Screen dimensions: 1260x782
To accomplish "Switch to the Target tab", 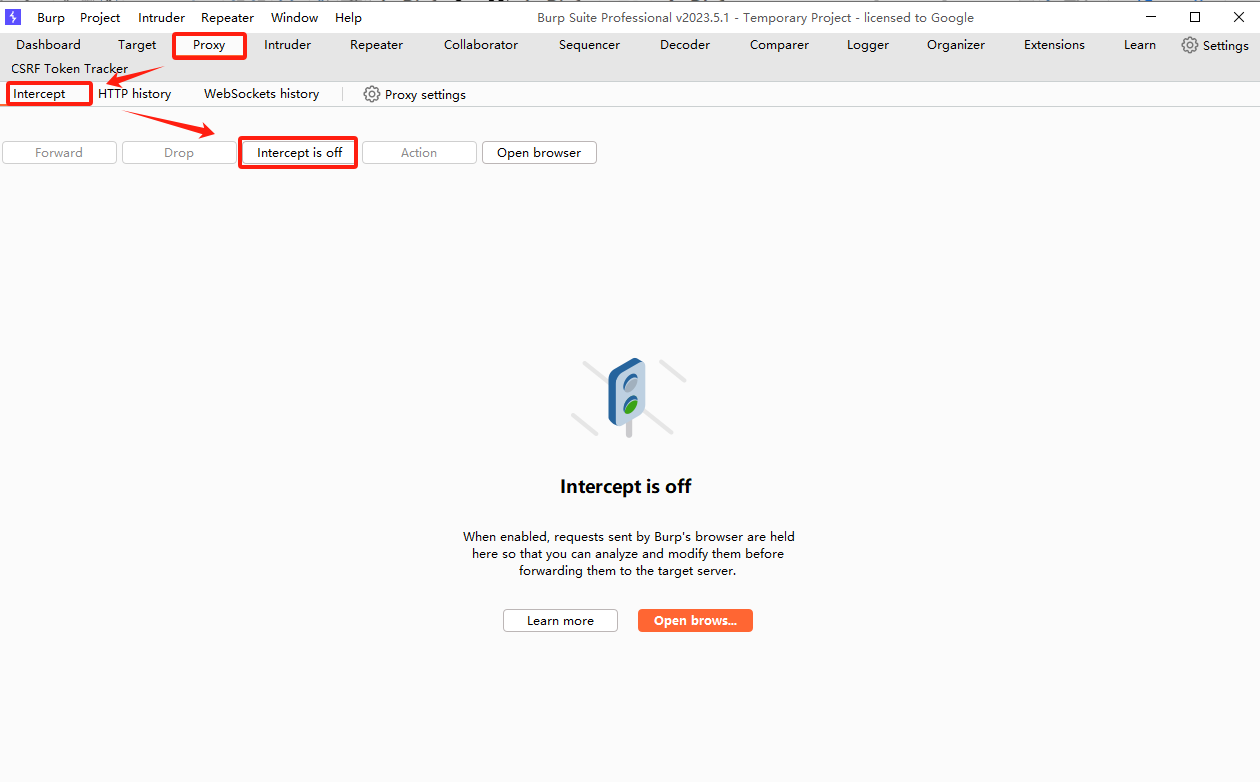I will tap(137, 45).
